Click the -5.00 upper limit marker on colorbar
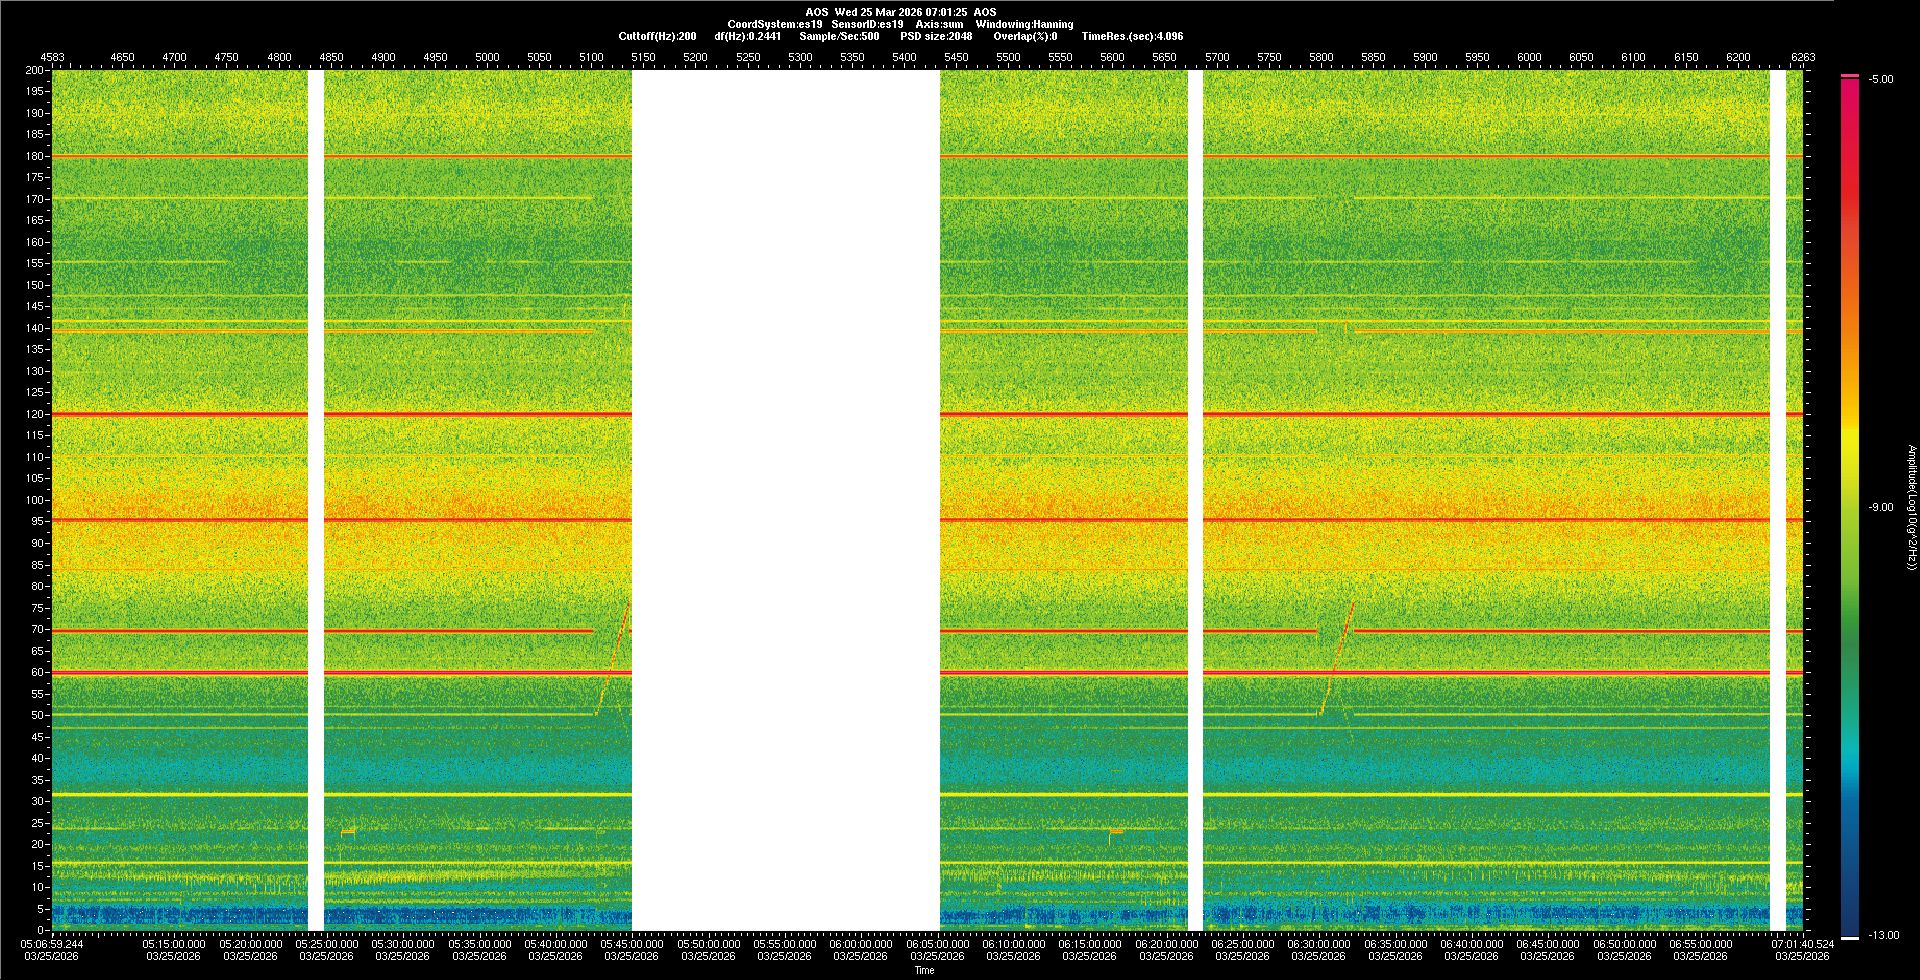 (x=1850, y=76)
